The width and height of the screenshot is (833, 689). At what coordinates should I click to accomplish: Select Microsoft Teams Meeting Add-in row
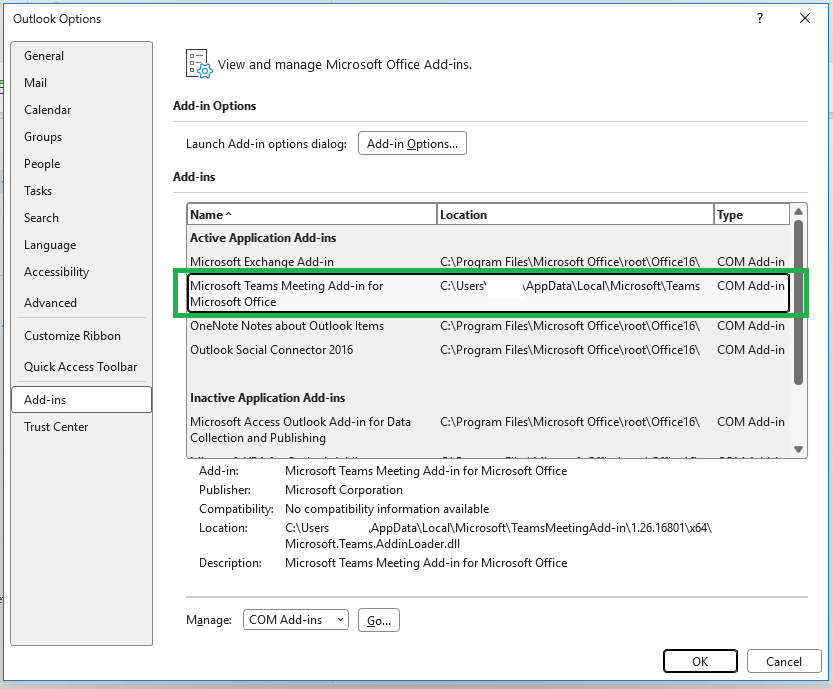(488, 293)
